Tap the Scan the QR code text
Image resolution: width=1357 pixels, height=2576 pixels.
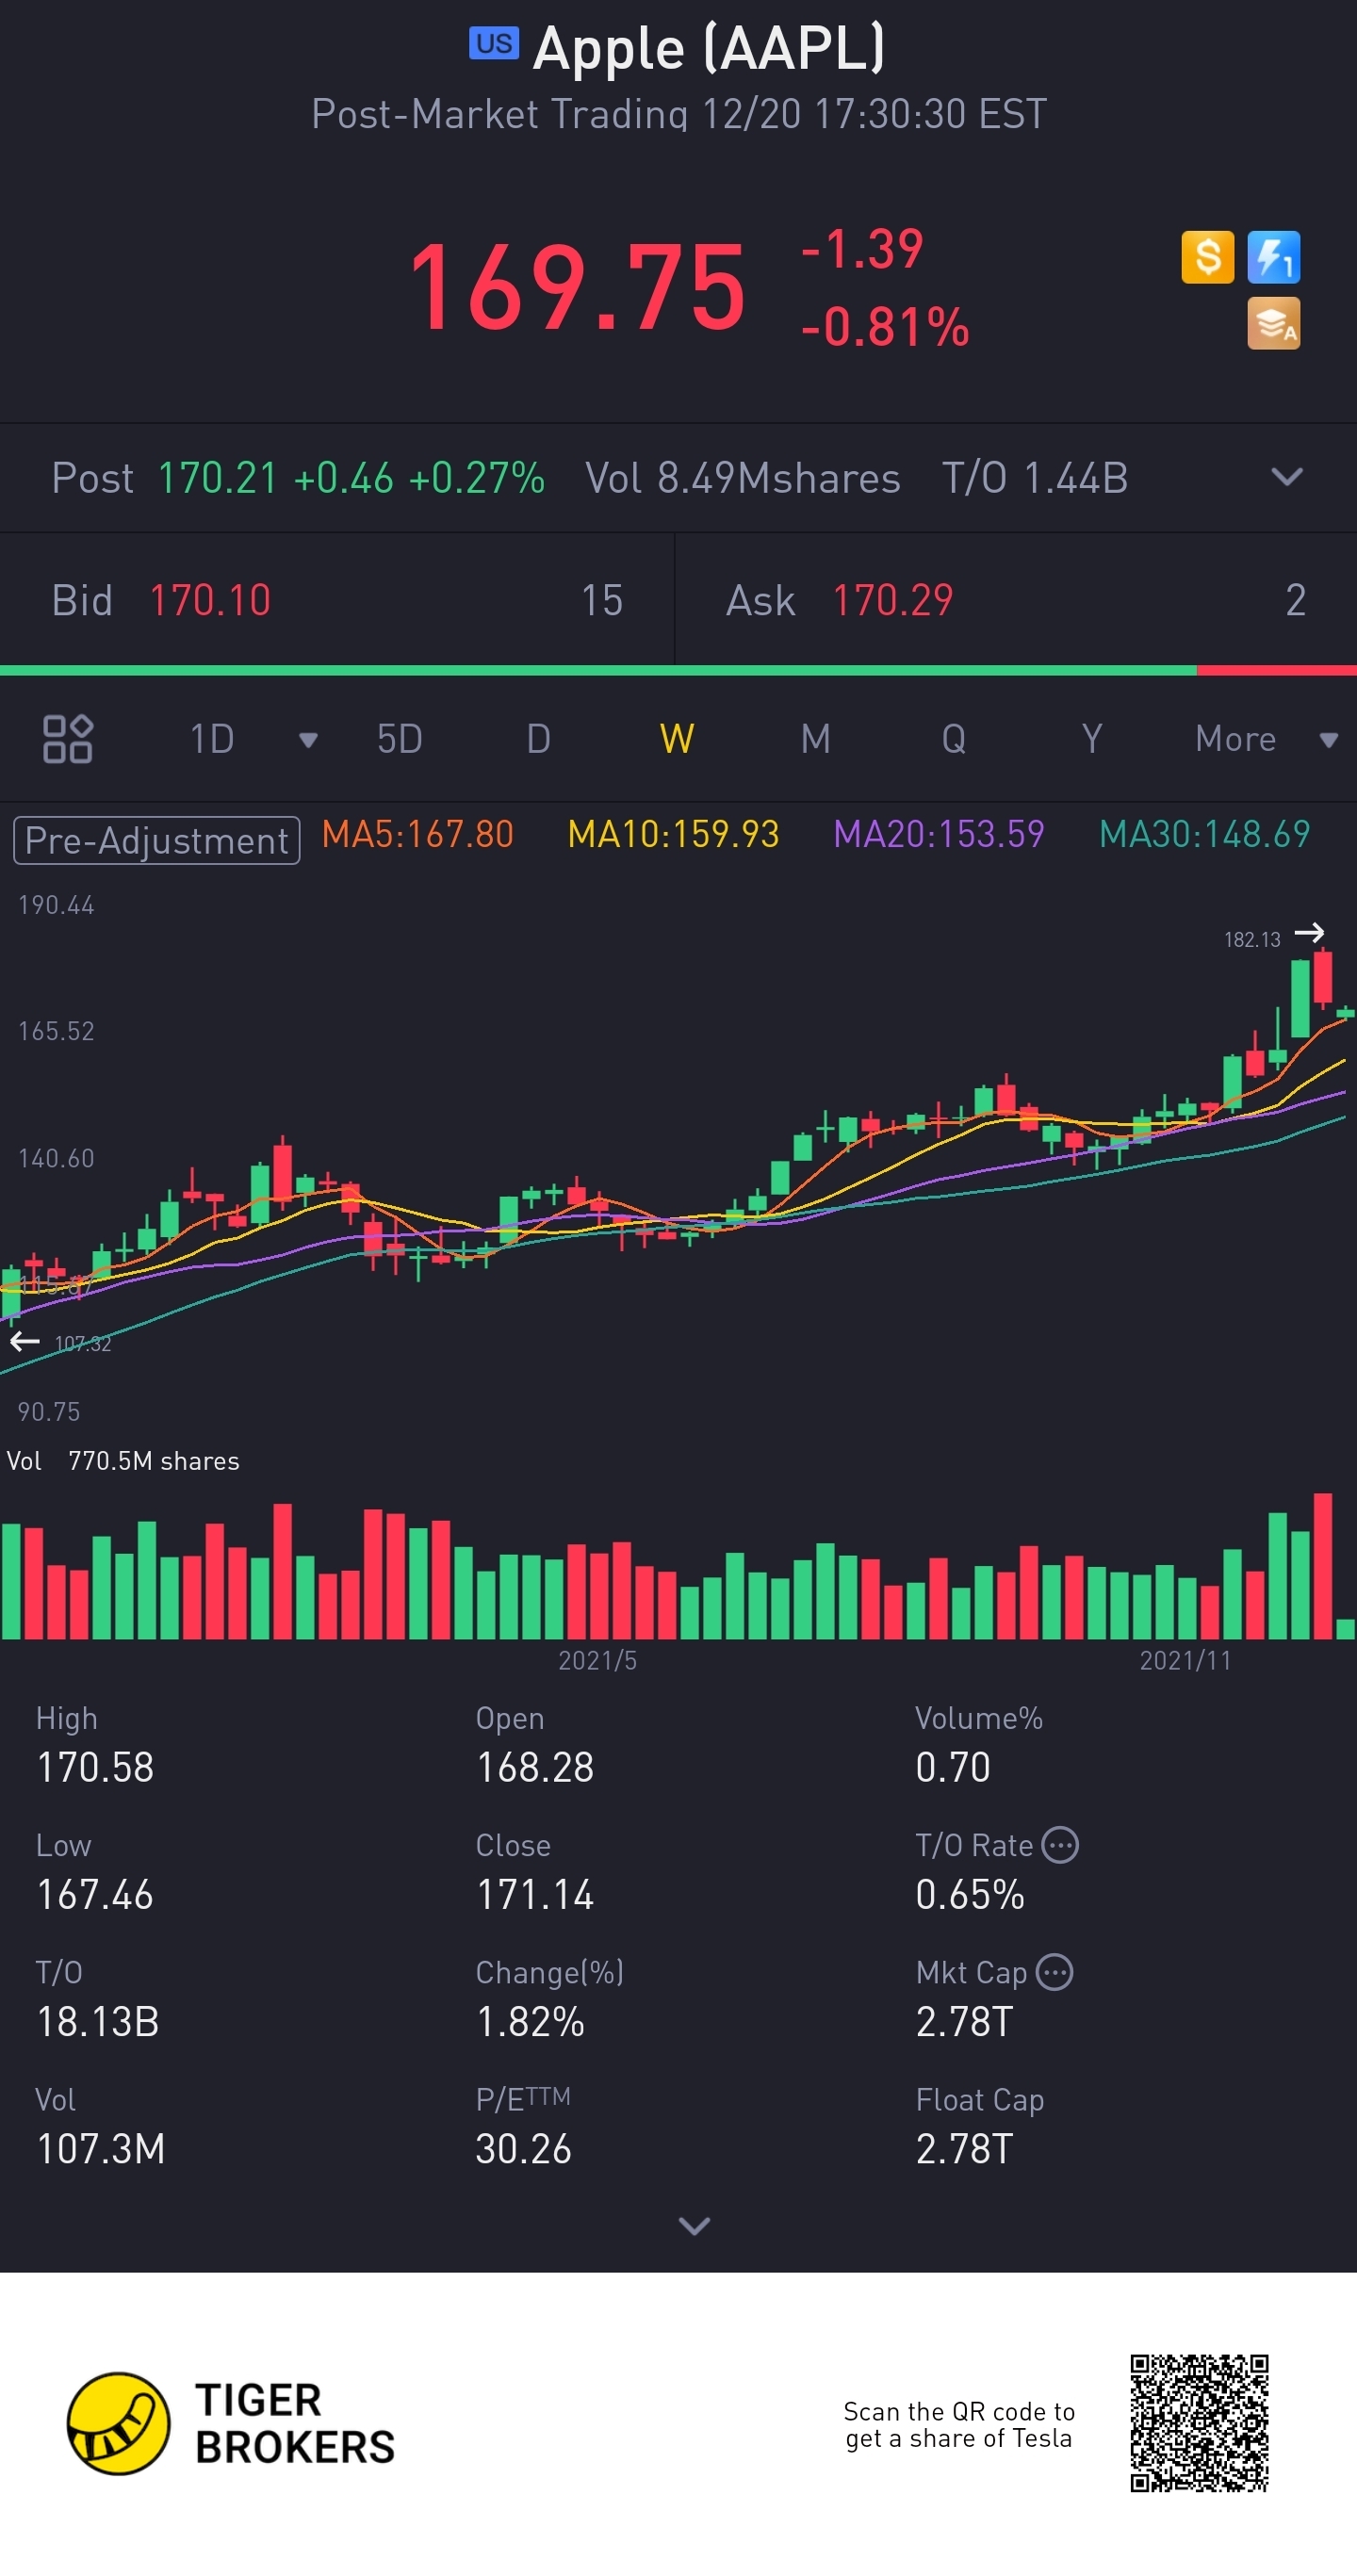(x=959, y=2425)
